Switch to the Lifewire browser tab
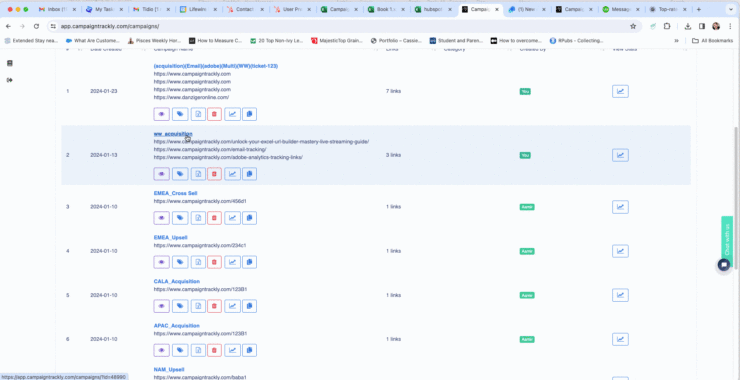Viewport: 740px width, 380px height. pyautogui.click(x=197, y=9)
